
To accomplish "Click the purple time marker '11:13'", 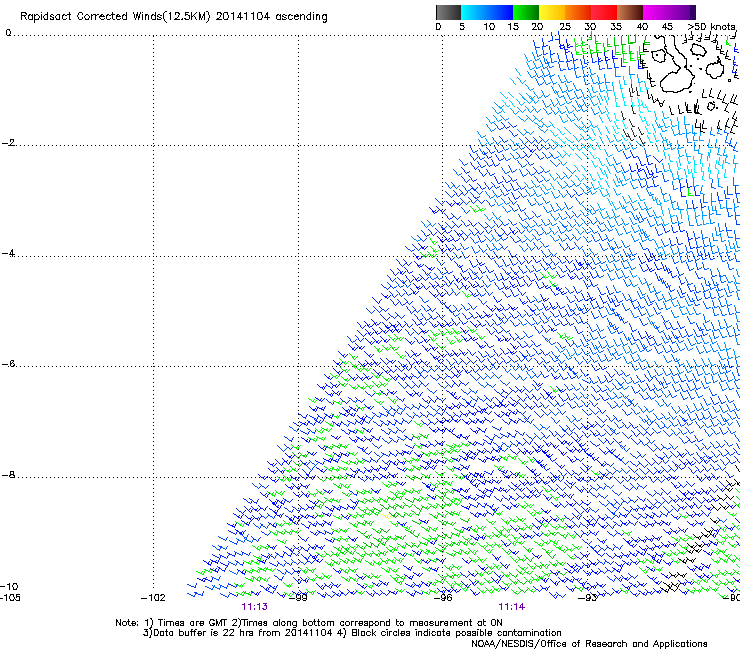I will coord(254,607).
